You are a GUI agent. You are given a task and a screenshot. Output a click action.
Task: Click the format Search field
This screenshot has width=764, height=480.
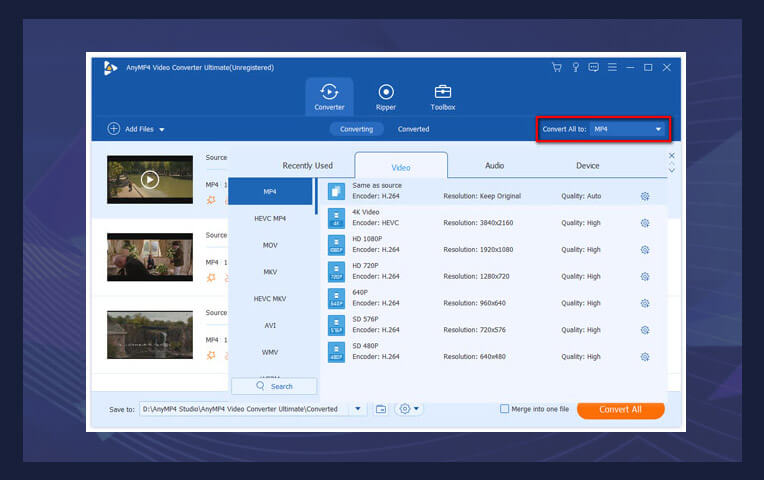click(274, 386)
